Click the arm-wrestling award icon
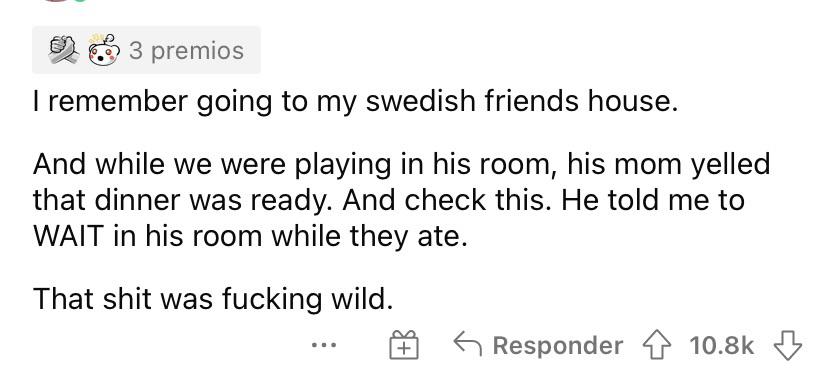Screen dimensions: 828x379 [x=64, y=50]
